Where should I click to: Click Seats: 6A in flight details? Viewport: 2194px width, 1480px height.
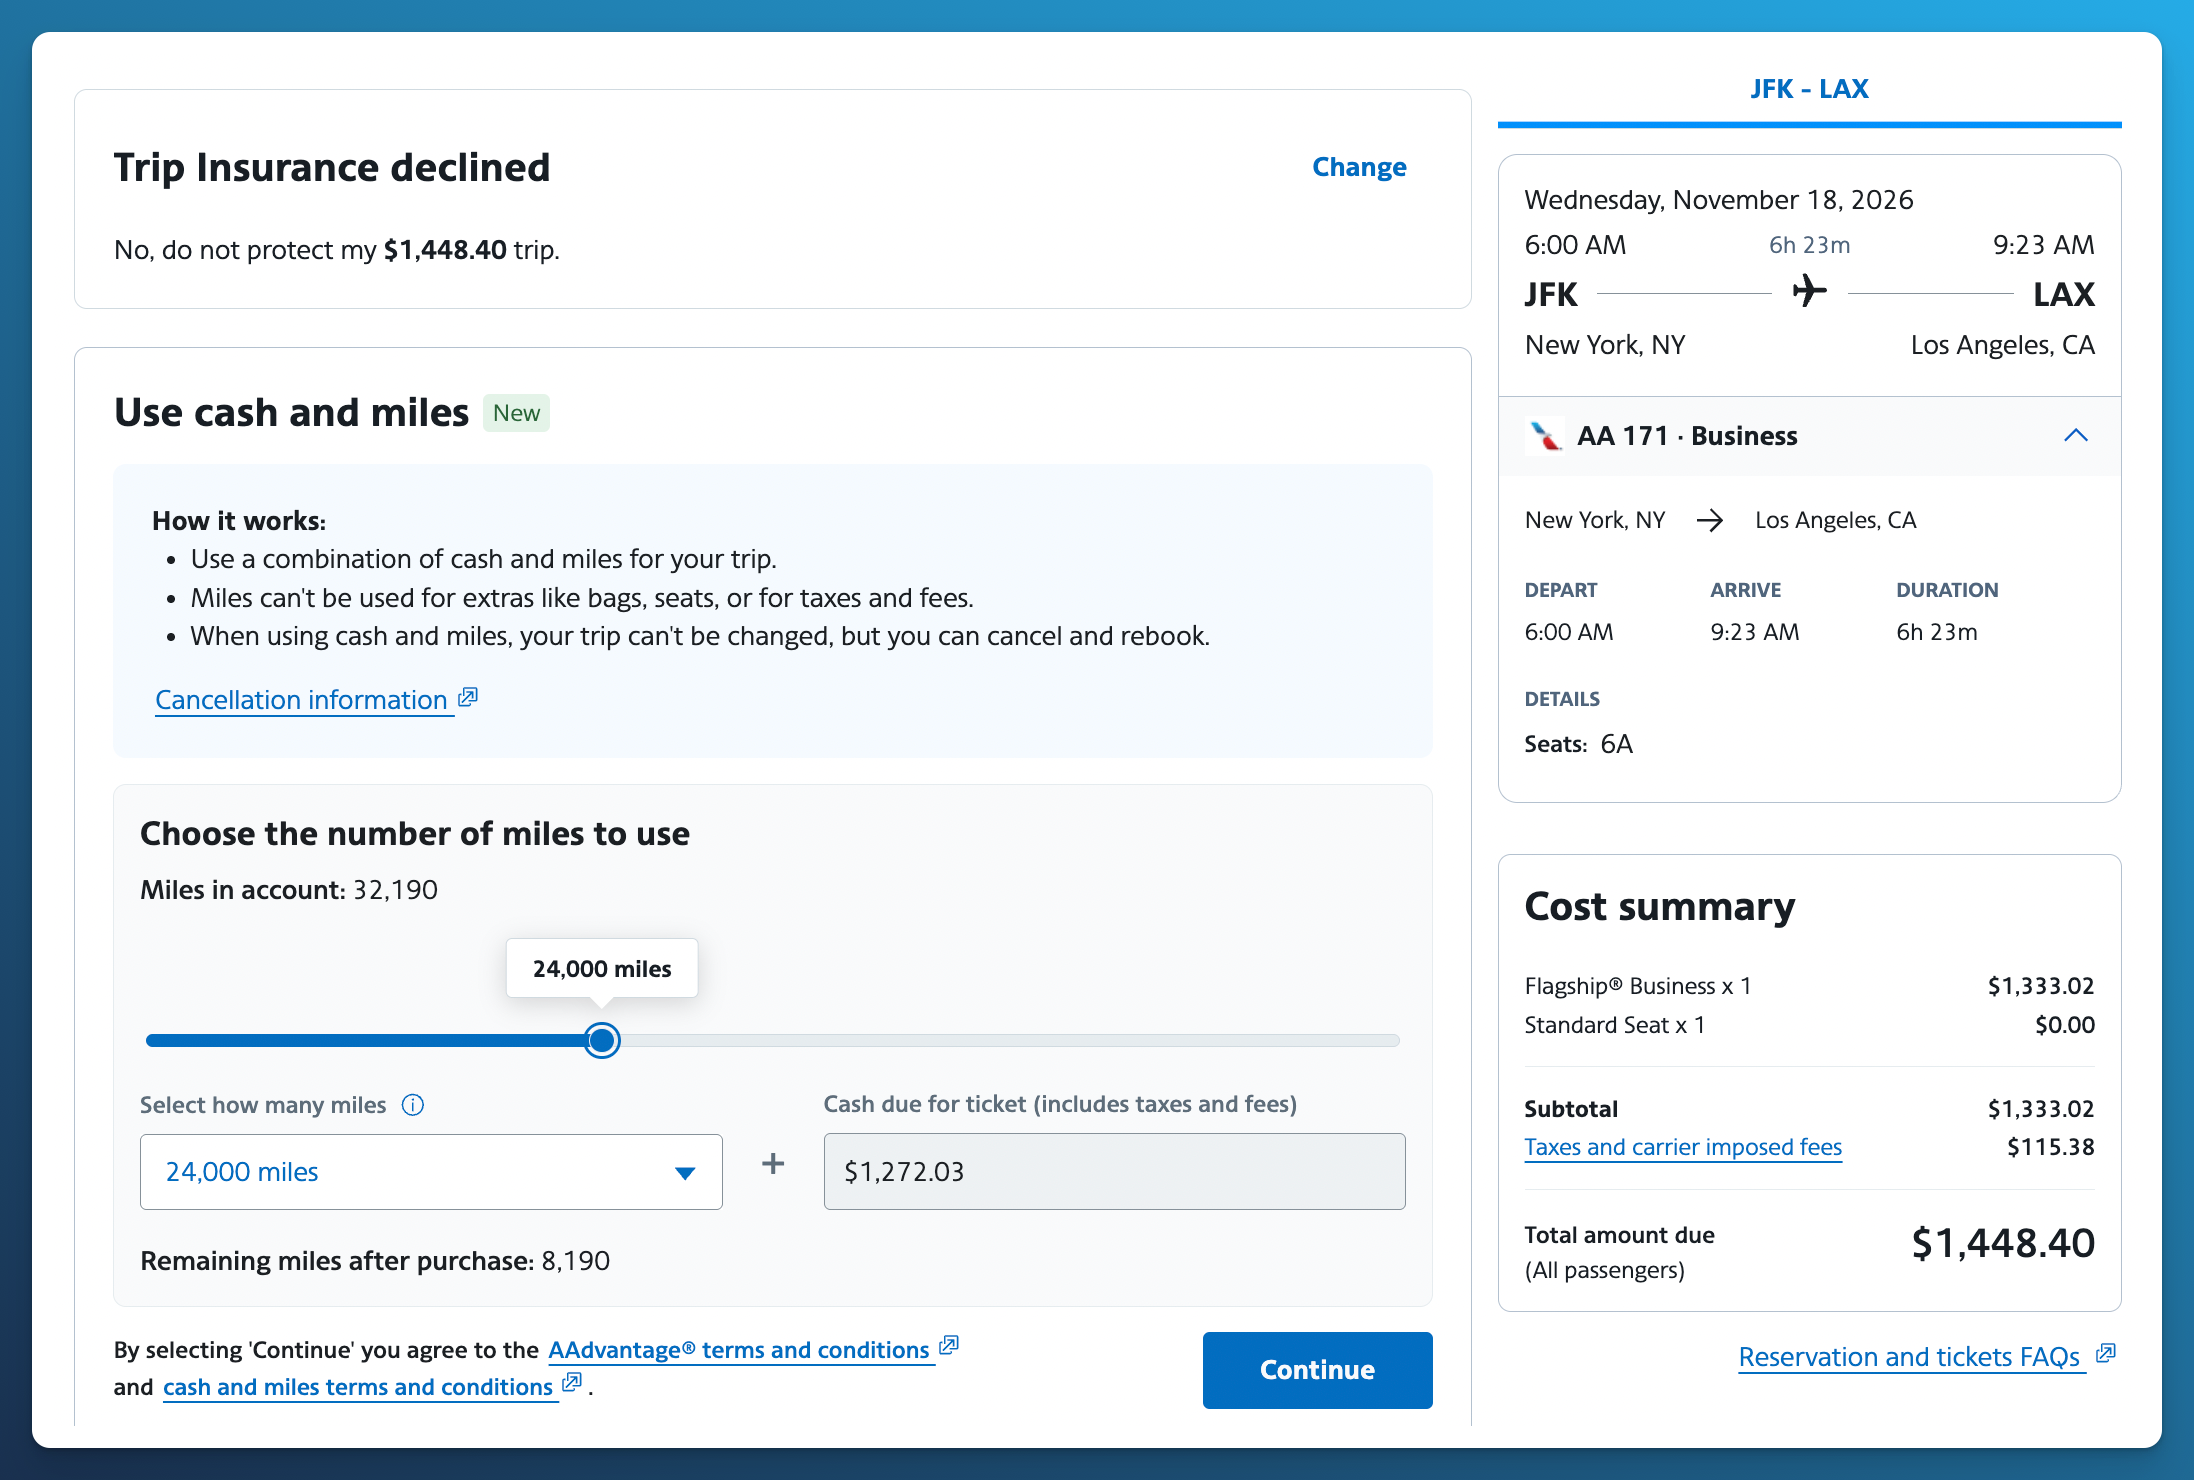(1578, 744)
